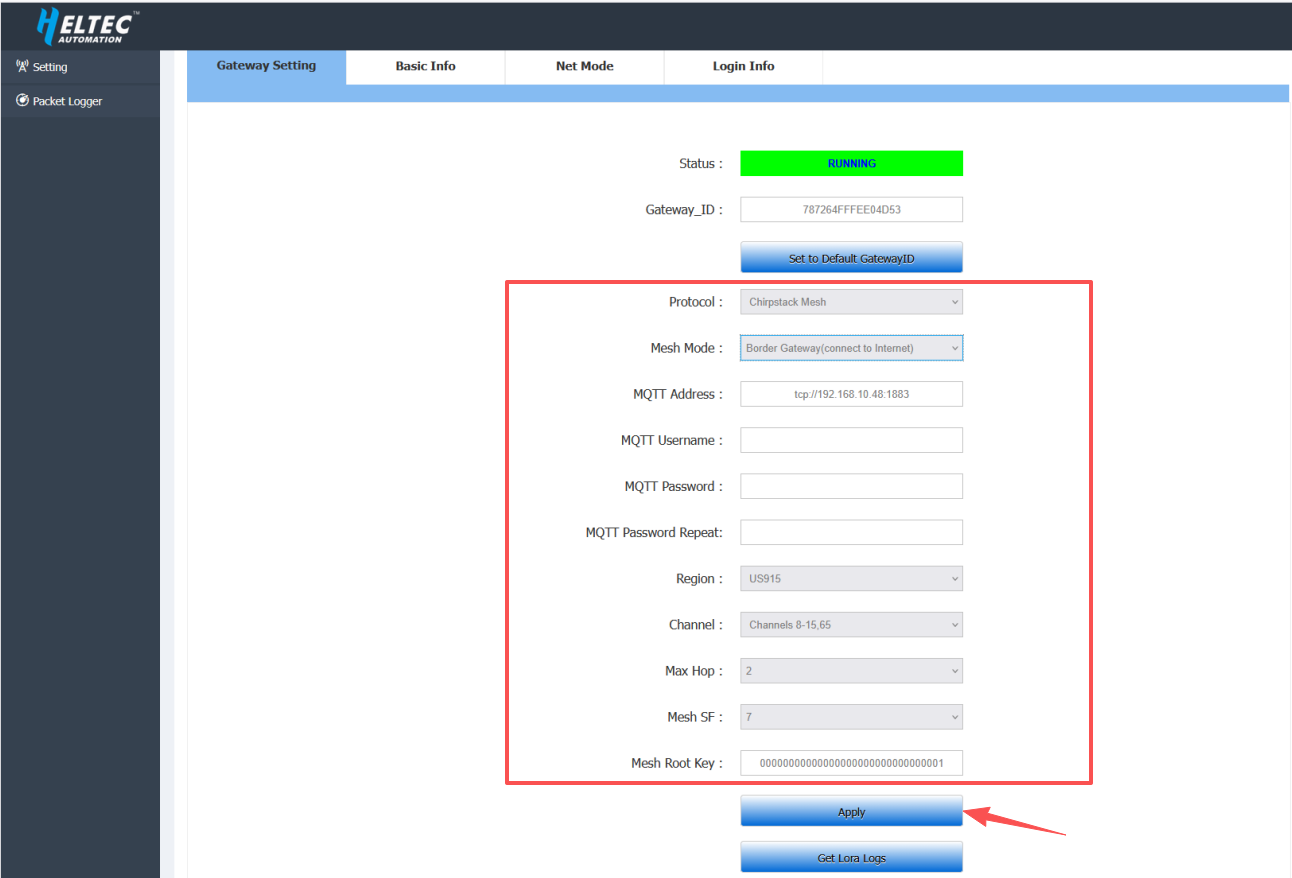Expand the Region dropdown
1292x878 pixels.
pyautogui.click(x=851, y=579)
